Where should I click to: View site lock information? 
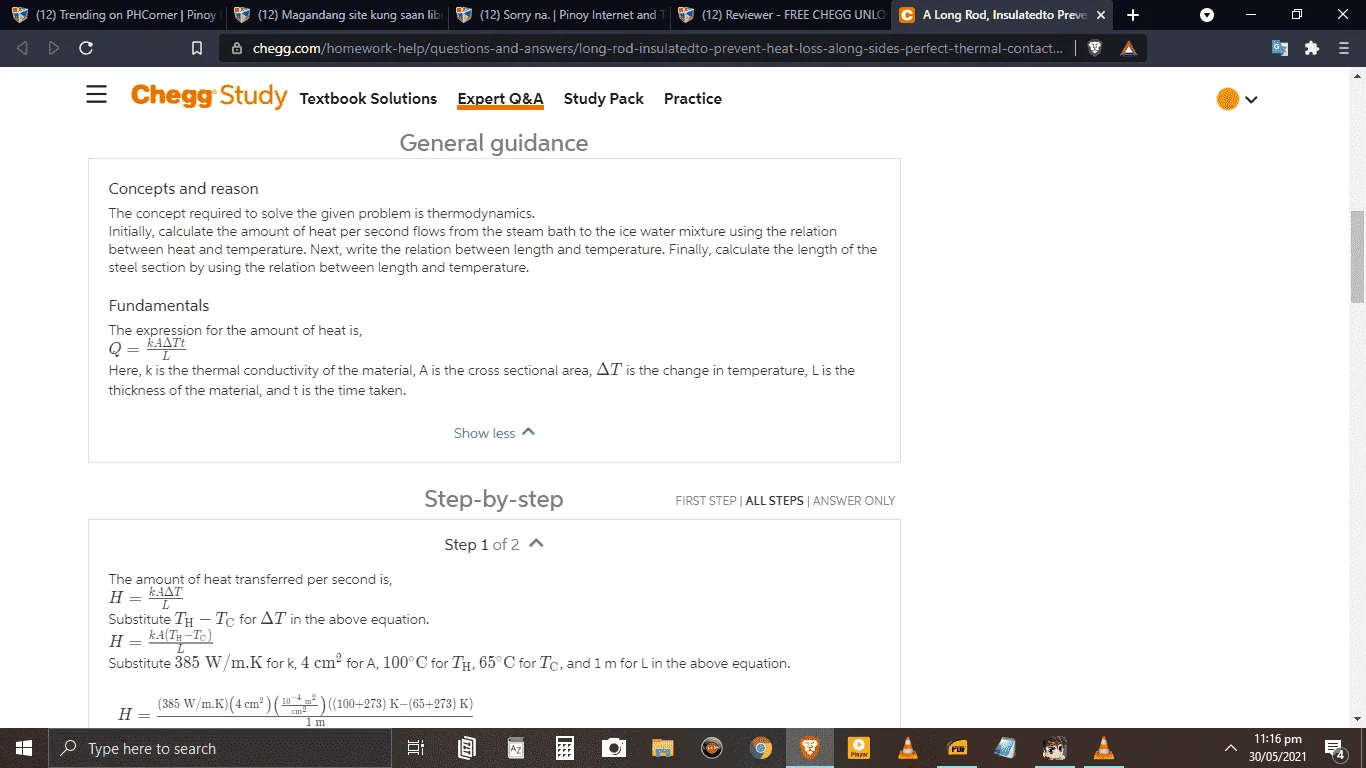tap(237, 48)
